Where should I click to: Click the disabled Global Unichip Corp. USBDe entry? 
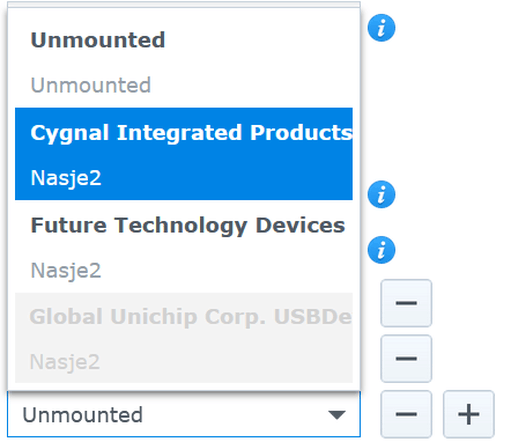coord(191,316)
